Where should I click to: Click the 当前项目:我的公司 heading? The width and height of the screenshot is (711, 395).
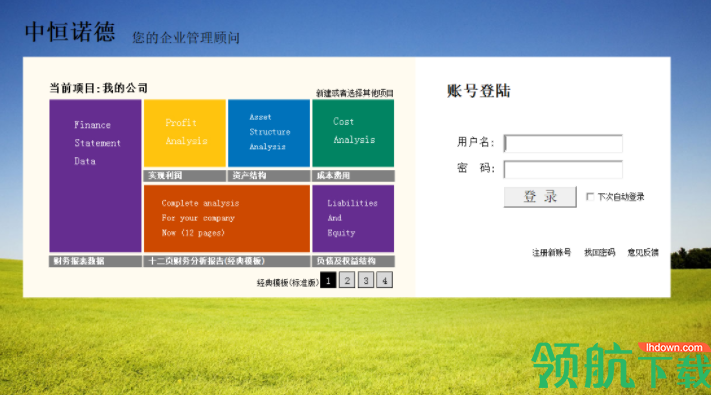98,88
